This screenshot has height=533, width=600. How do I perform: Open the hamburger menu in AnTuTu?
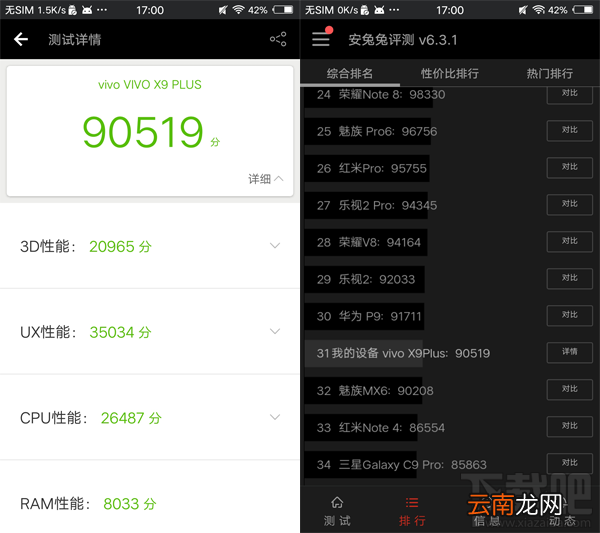pyautogui.click(x=321, y=39)
